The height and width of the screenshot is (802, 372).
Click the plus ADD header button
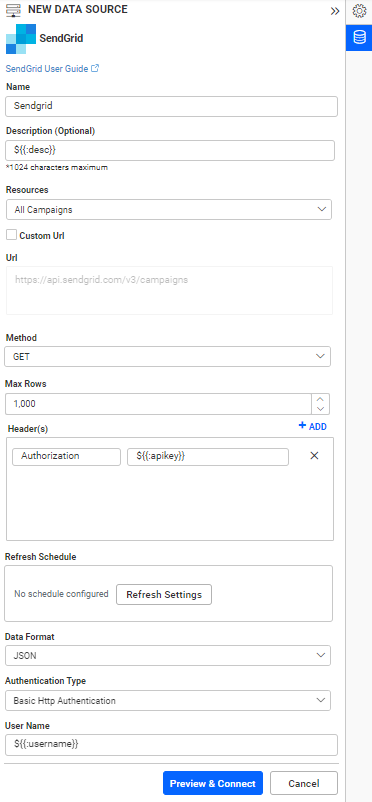click(x=313, y=426)
